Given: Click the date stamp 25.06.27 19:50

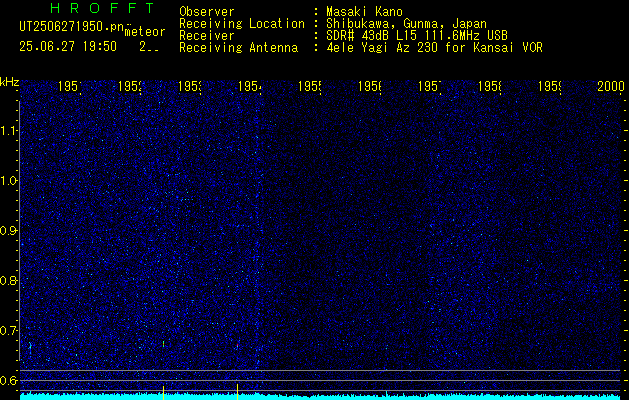Looking at the screenshot, I should [x=68, y=47].
